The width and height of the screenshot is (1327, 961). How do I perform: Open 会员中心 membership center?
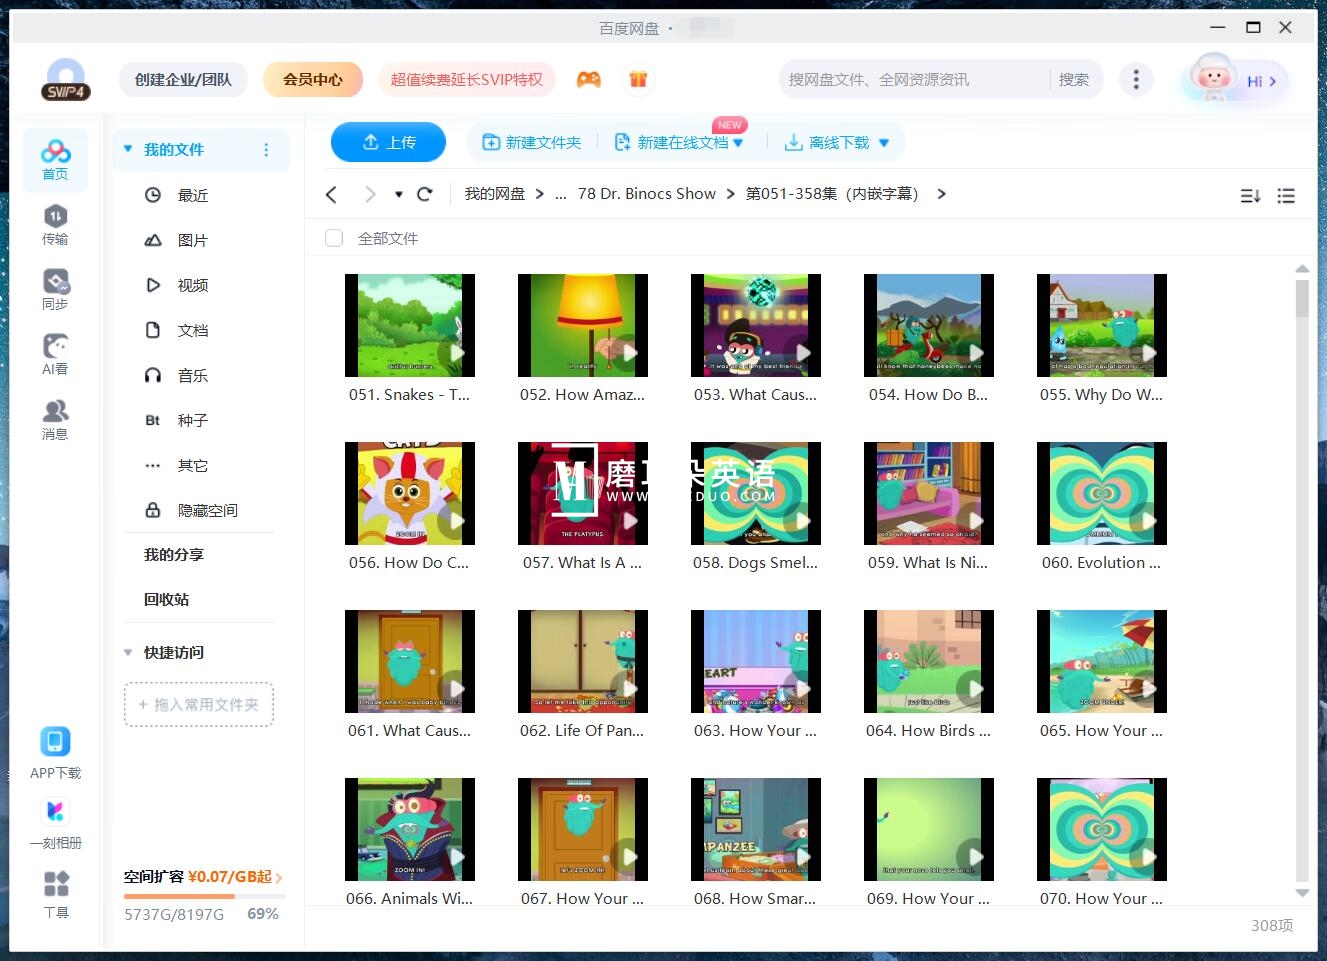coord(313,79)
